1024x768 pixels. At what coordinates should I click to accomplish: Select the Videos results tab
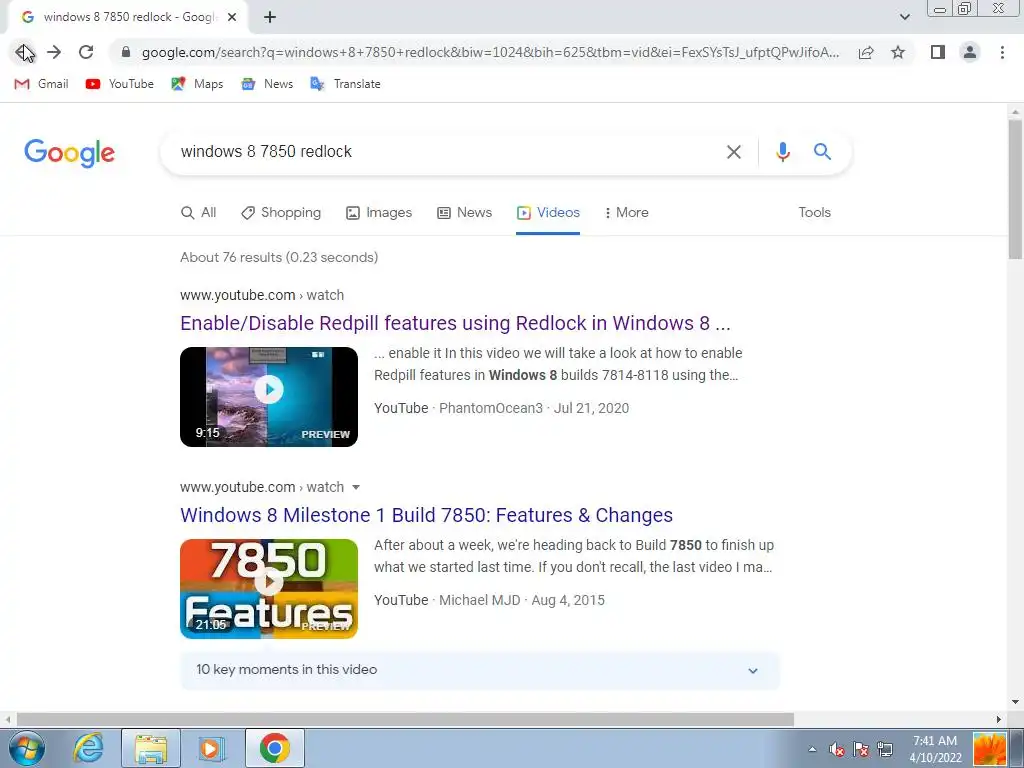[x=548, y=213]
